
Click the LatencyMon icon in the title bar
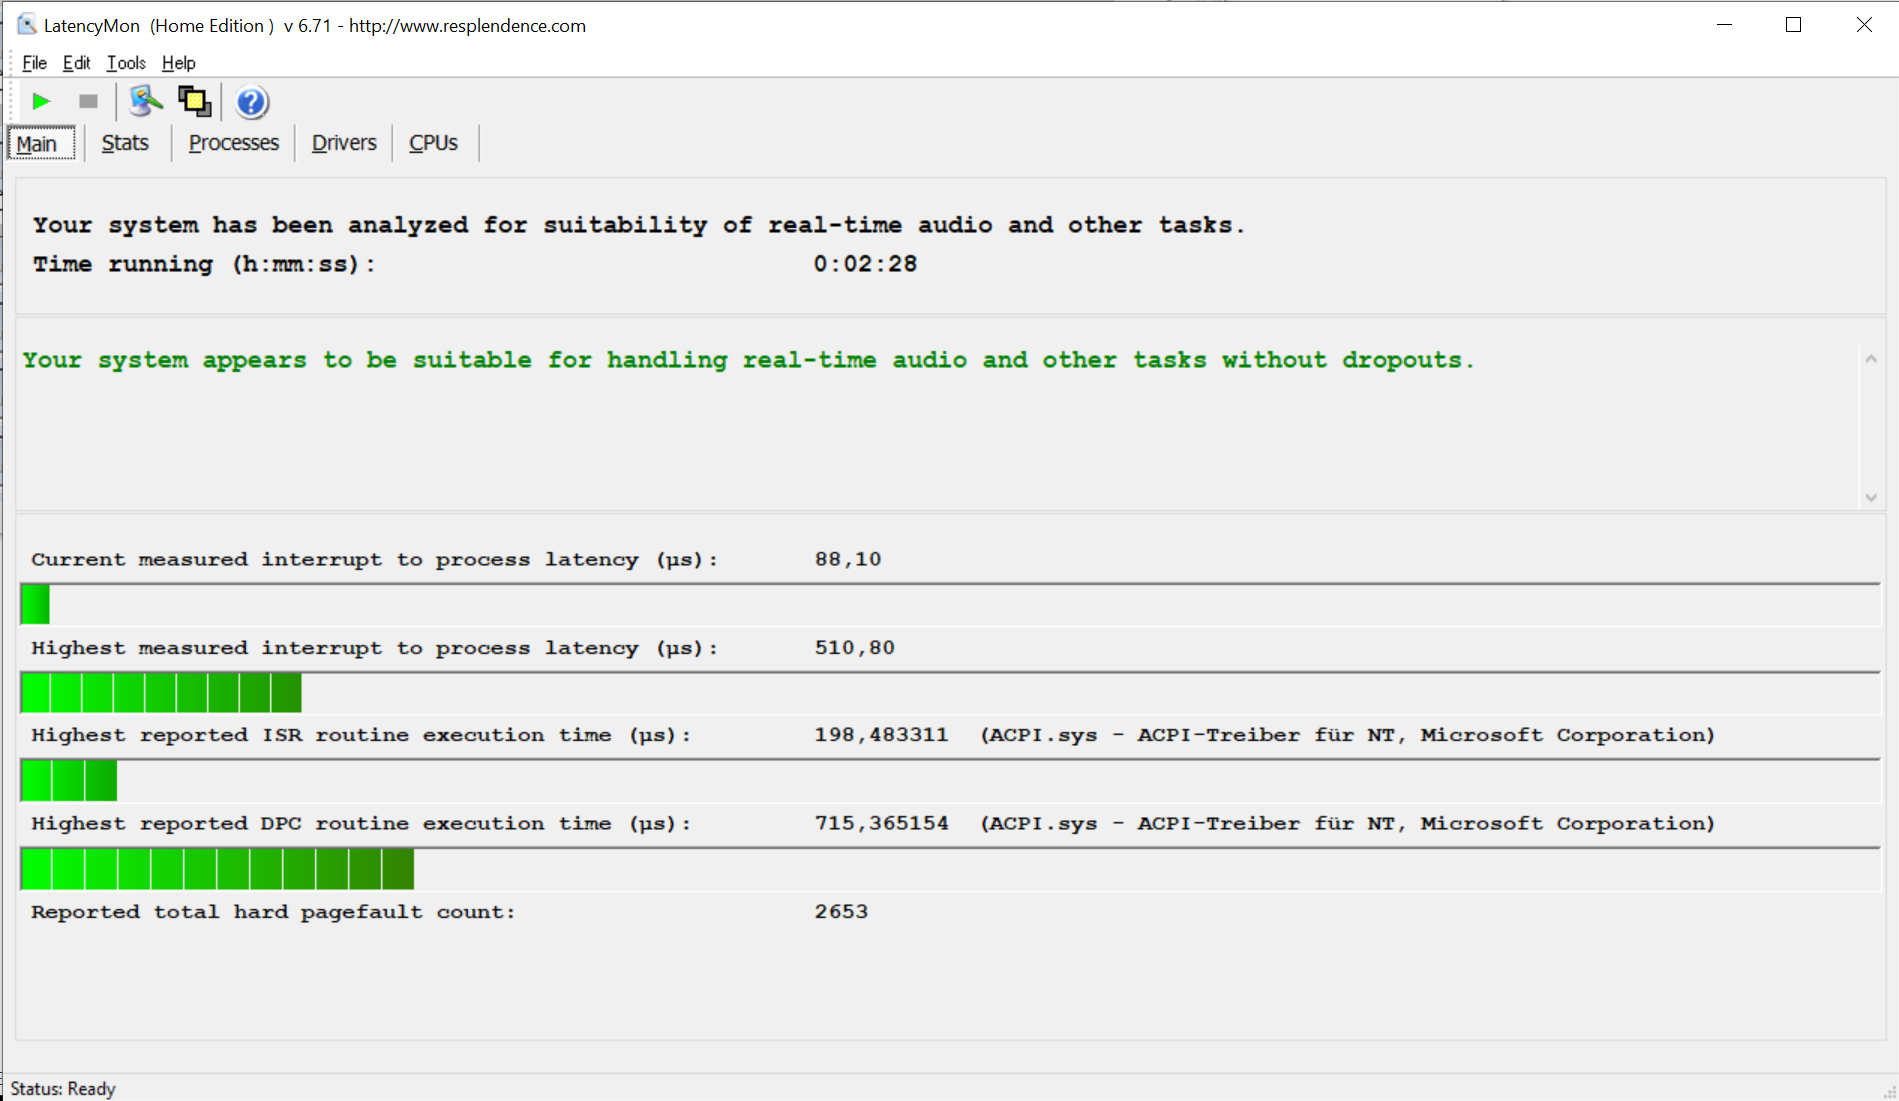pos(26,25)
